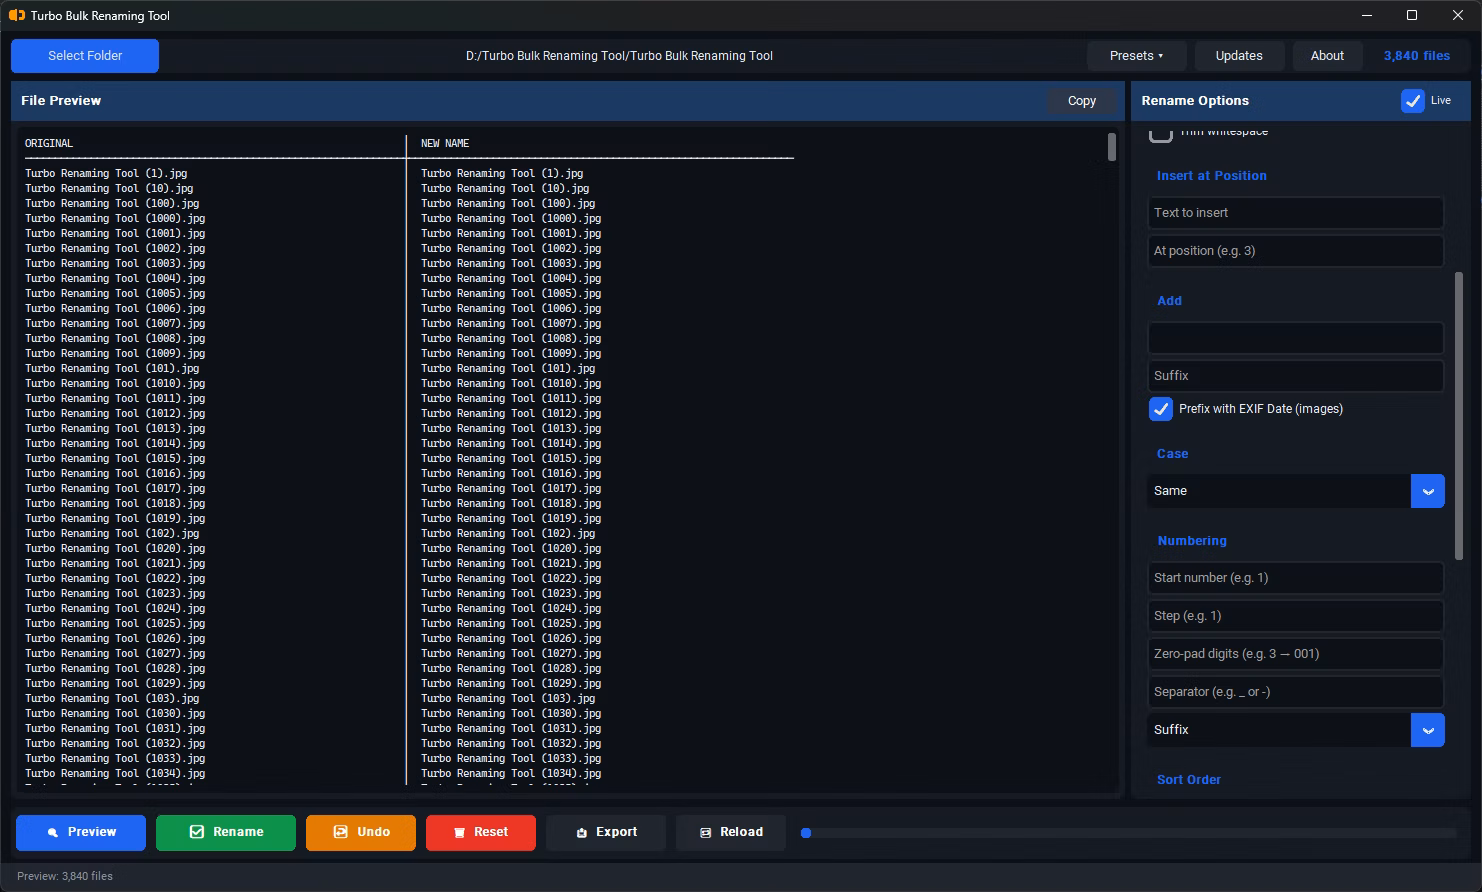Click the NEW NAME column header
Image resolution: width=1482 pixels, height=892 pixels.
click(x=445, y=144)
